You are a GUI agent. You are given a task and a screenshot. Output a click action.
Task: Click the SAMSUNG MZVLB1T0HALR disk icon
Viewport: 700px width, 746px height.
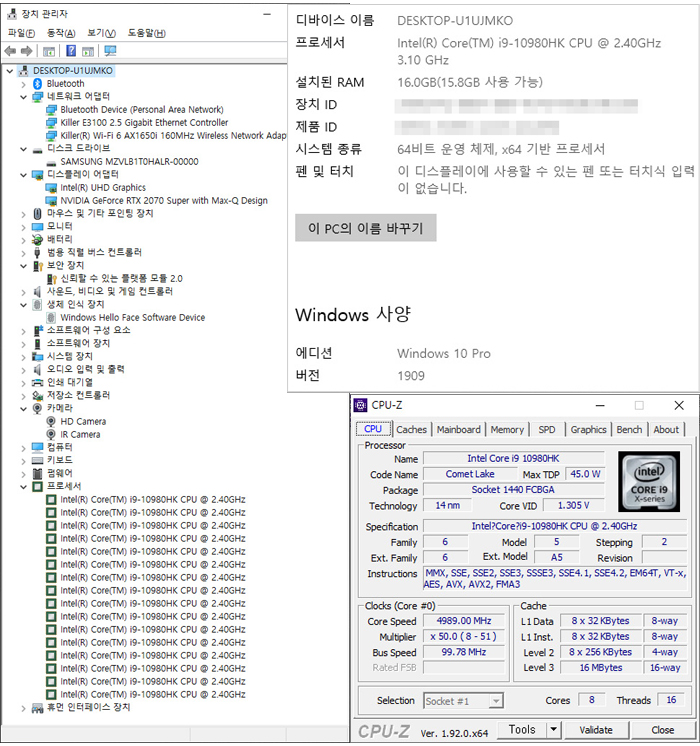(x=51, y=162)
